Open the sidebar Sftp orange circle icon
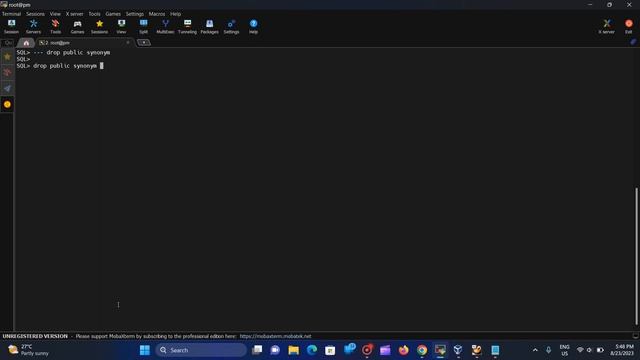640x360 pixels. 7,104
